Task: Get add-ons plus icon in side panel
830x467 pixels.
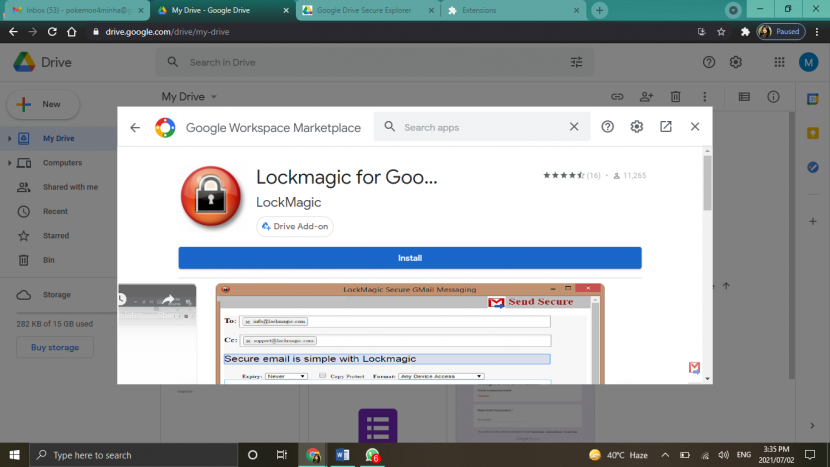Action: pos(813,221)
